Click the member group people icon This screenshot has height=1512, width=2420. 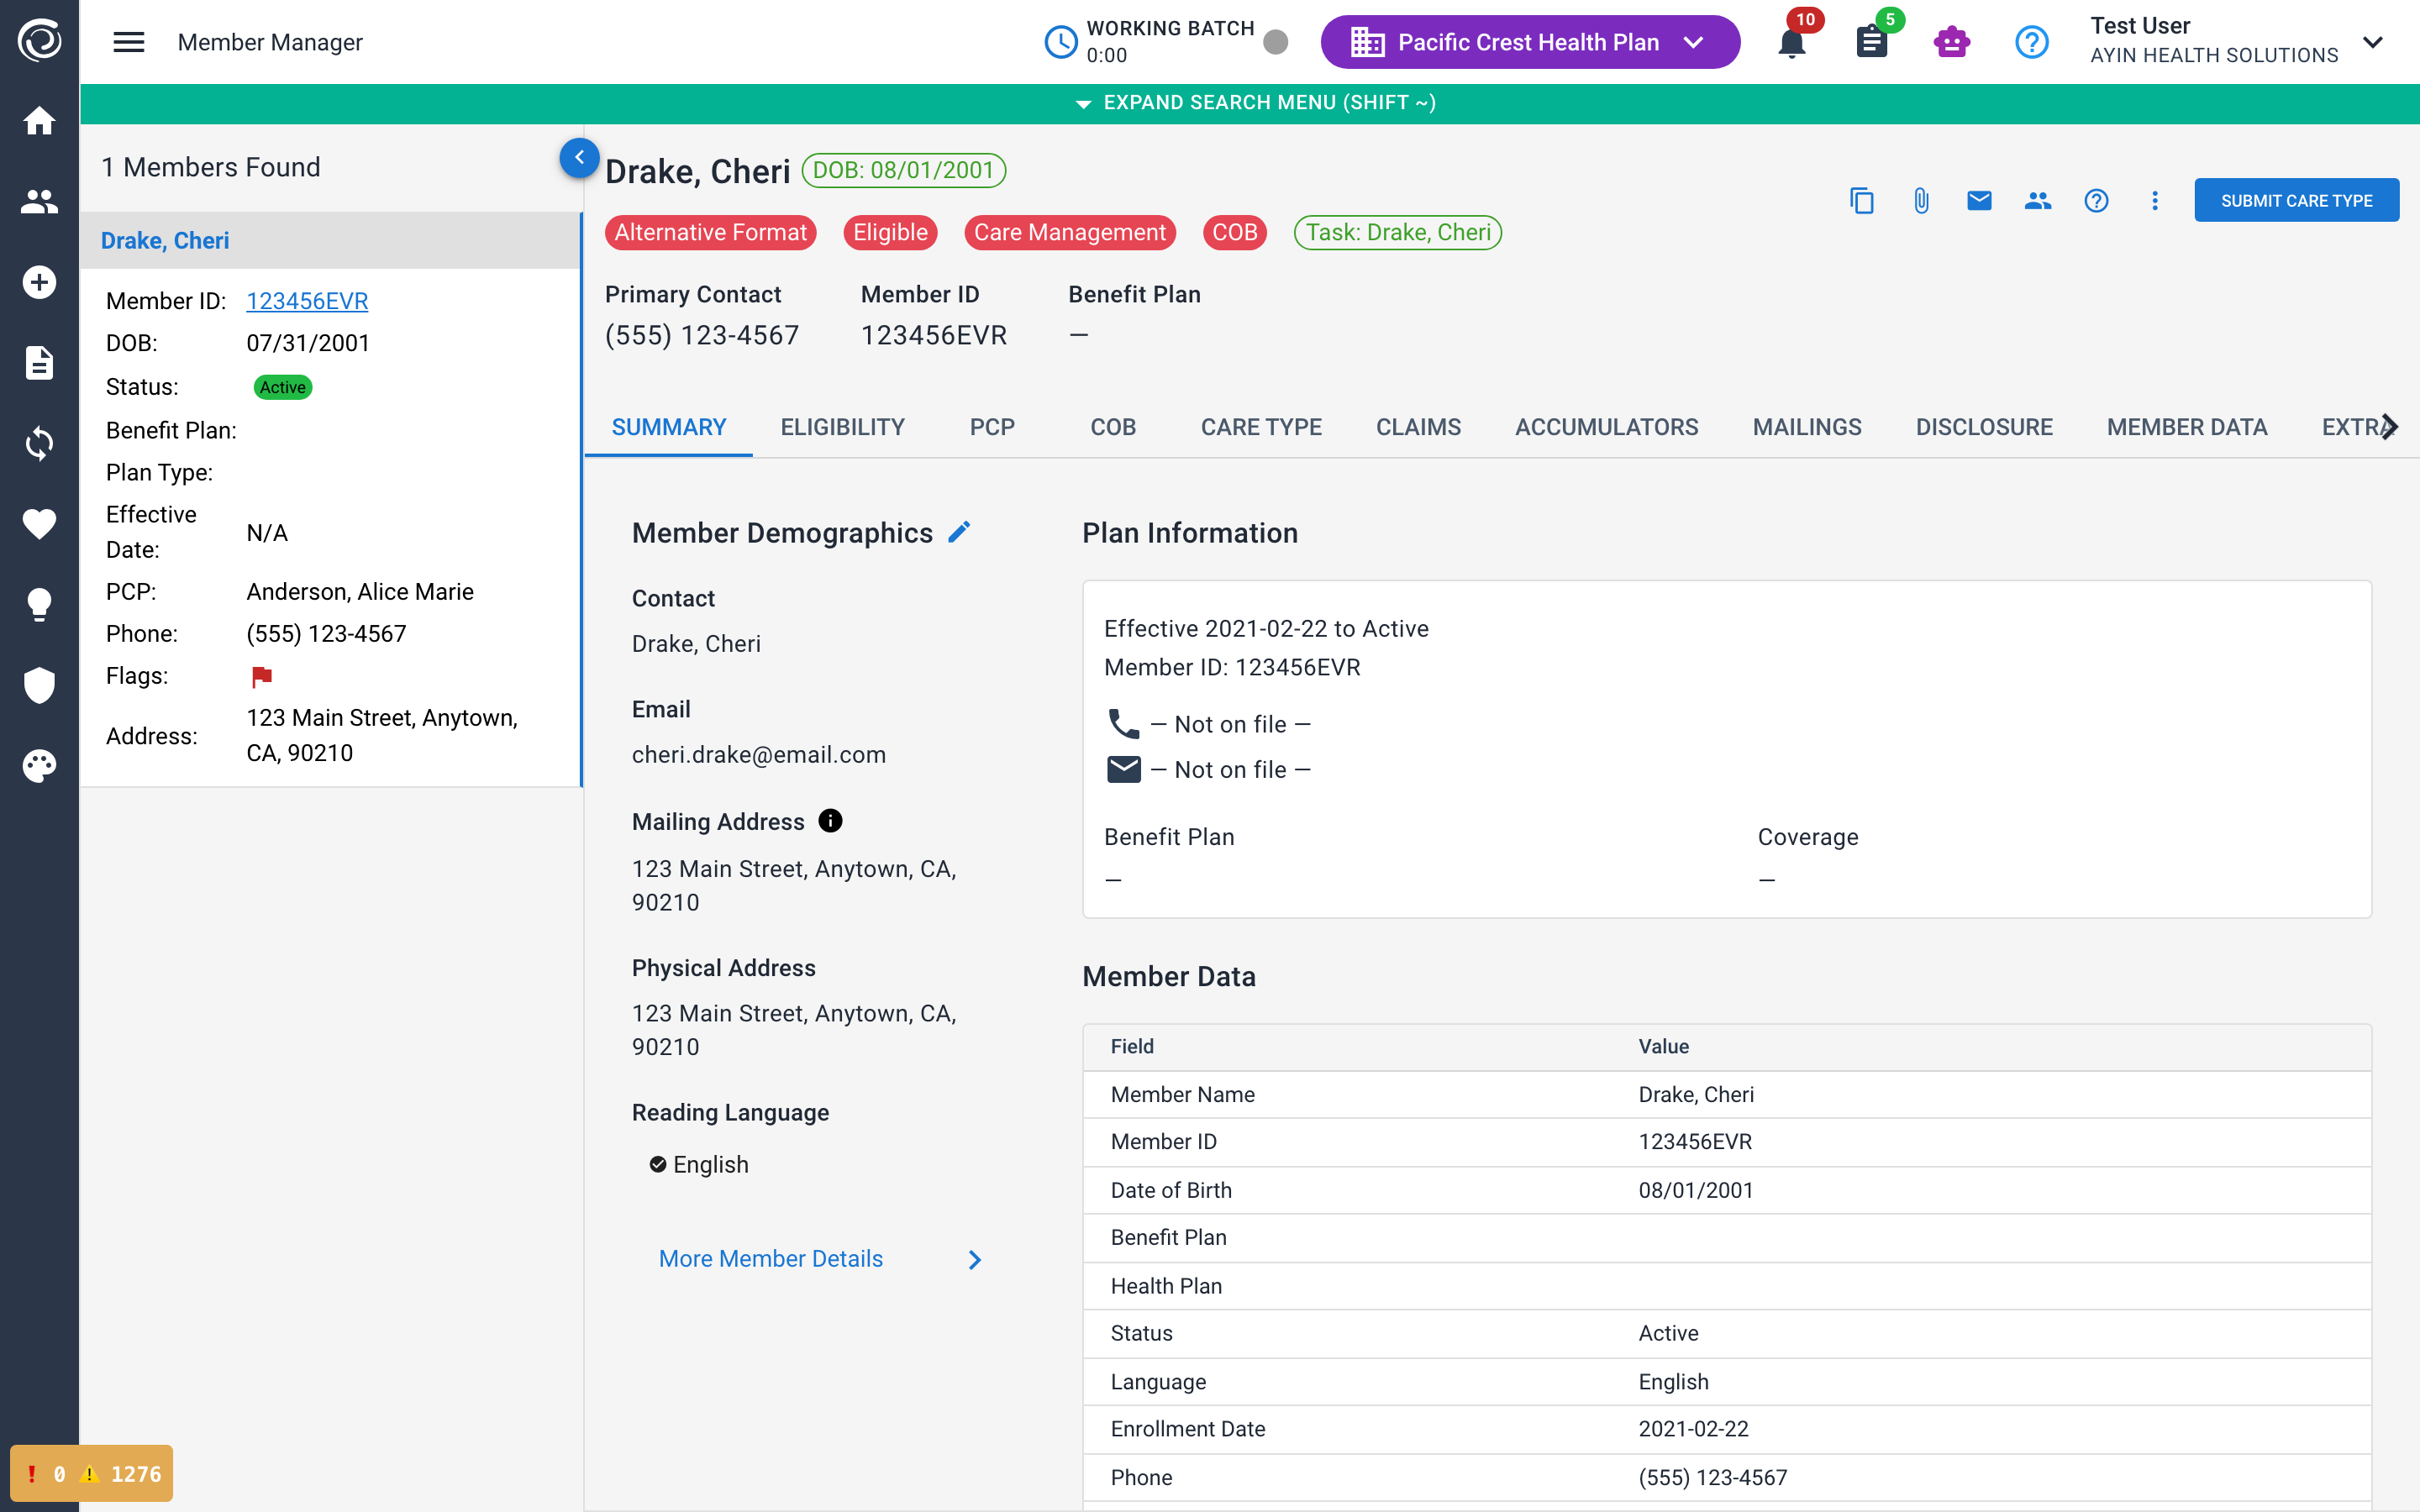[x=2038, y=201]
